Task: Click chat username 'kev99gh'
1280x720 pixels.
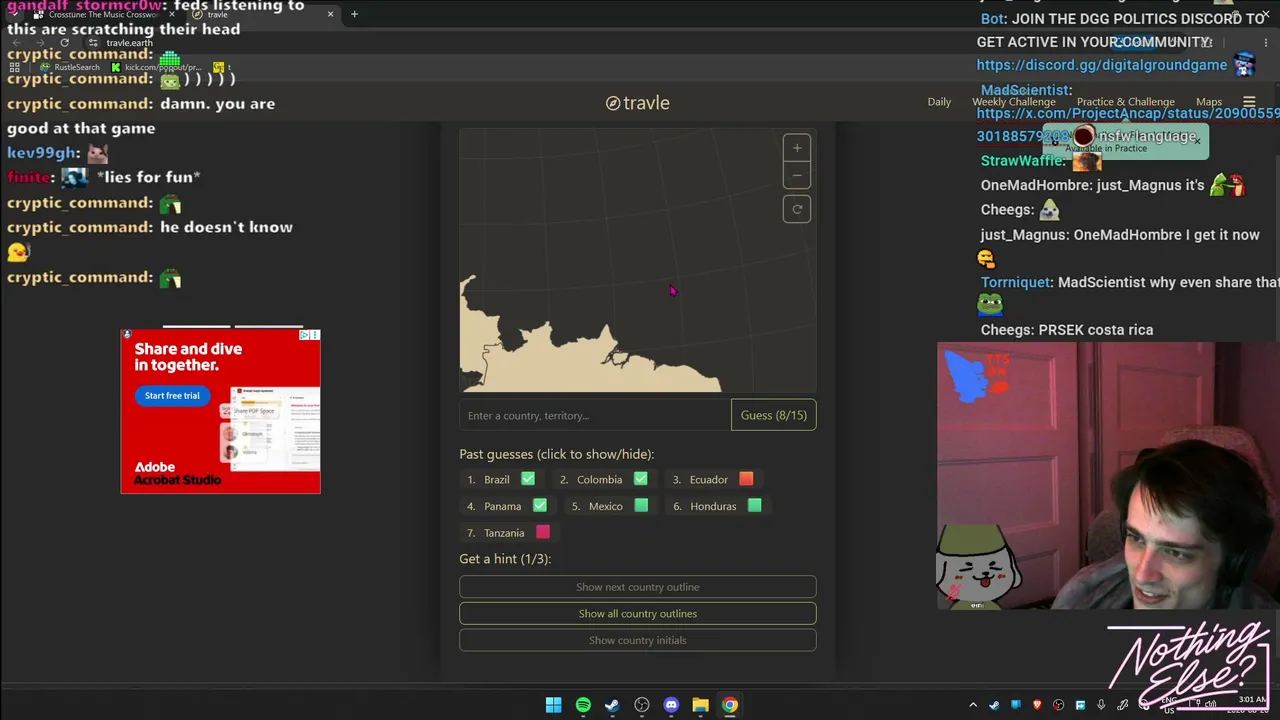Action: (43, 153)
